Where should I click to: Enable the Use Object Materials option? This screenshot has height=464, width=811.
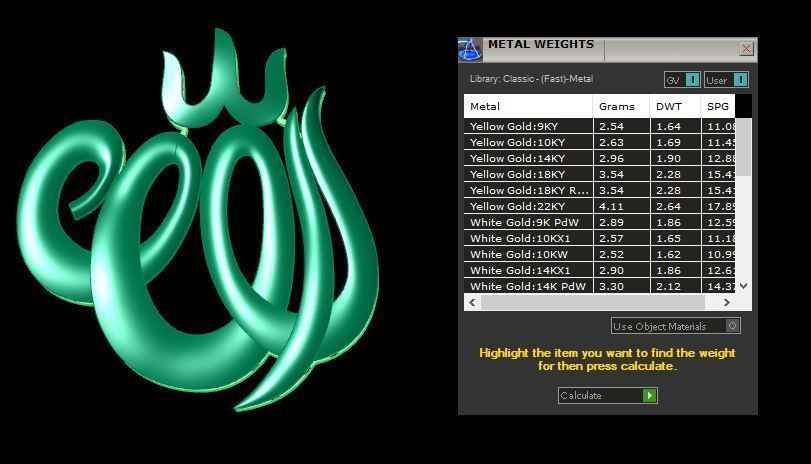675,326
